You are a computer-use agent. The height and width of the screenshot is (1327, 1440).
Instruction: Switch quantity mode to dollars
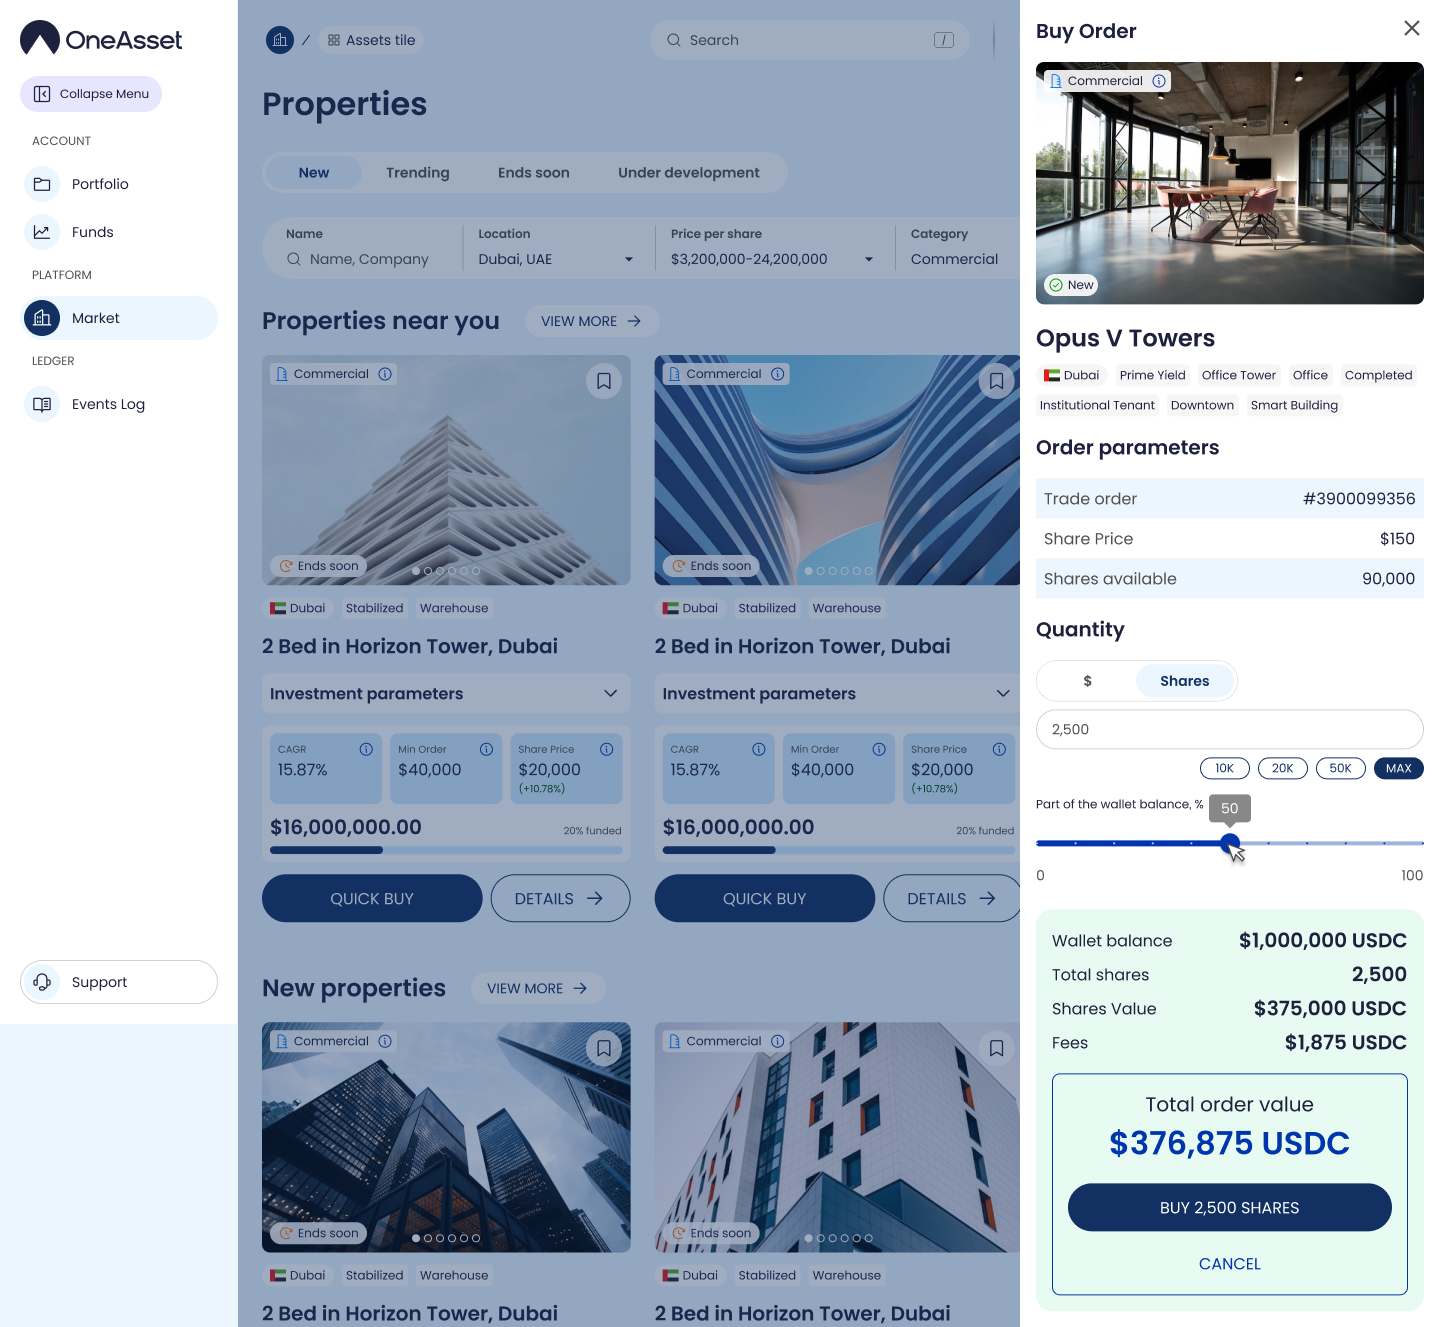click(x=1087, y=681)
